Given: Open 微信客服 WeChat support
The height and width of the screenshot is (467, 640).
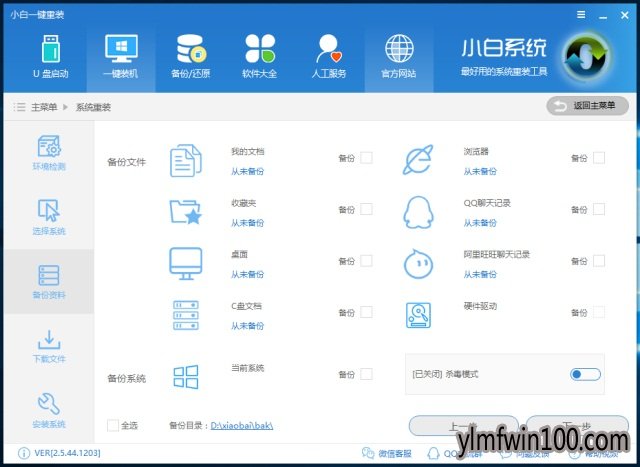Looking at the screenshot, I should coord(386,454).
